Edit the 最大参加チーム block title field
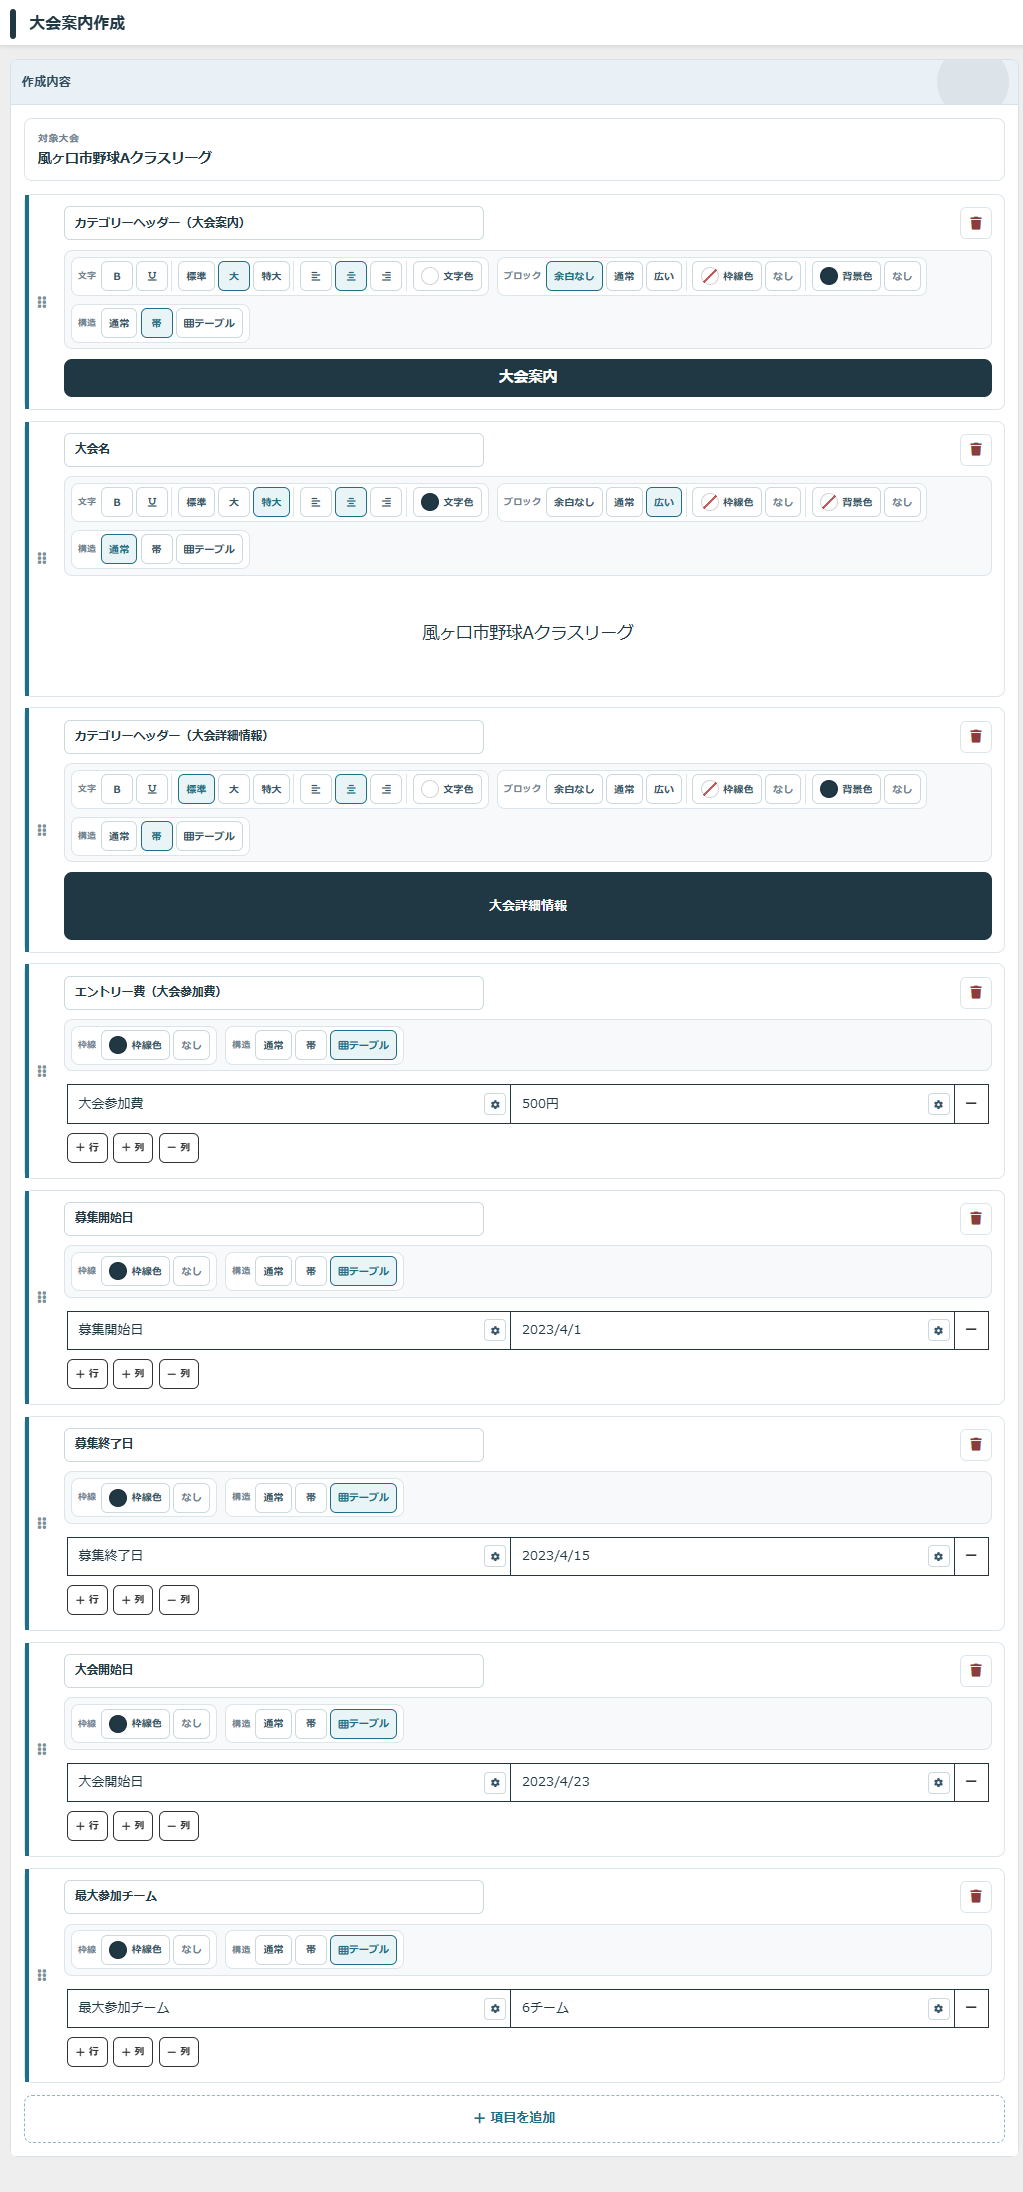 (x=274, y=1896)
